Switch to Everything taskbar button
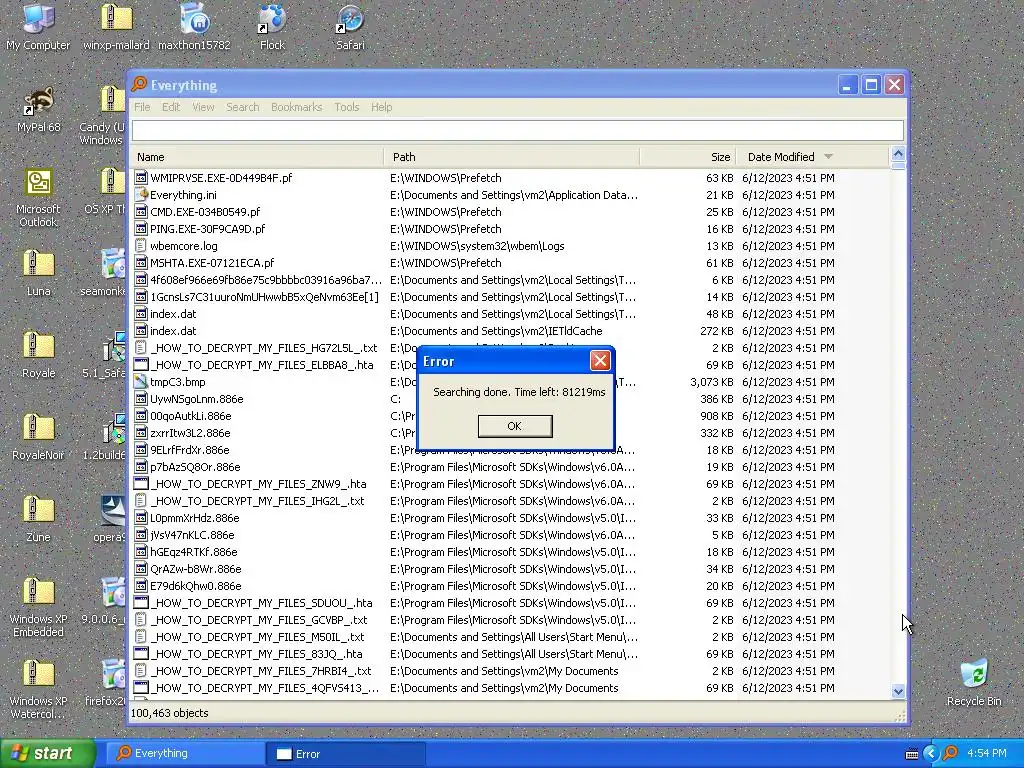 click(185, 754)
